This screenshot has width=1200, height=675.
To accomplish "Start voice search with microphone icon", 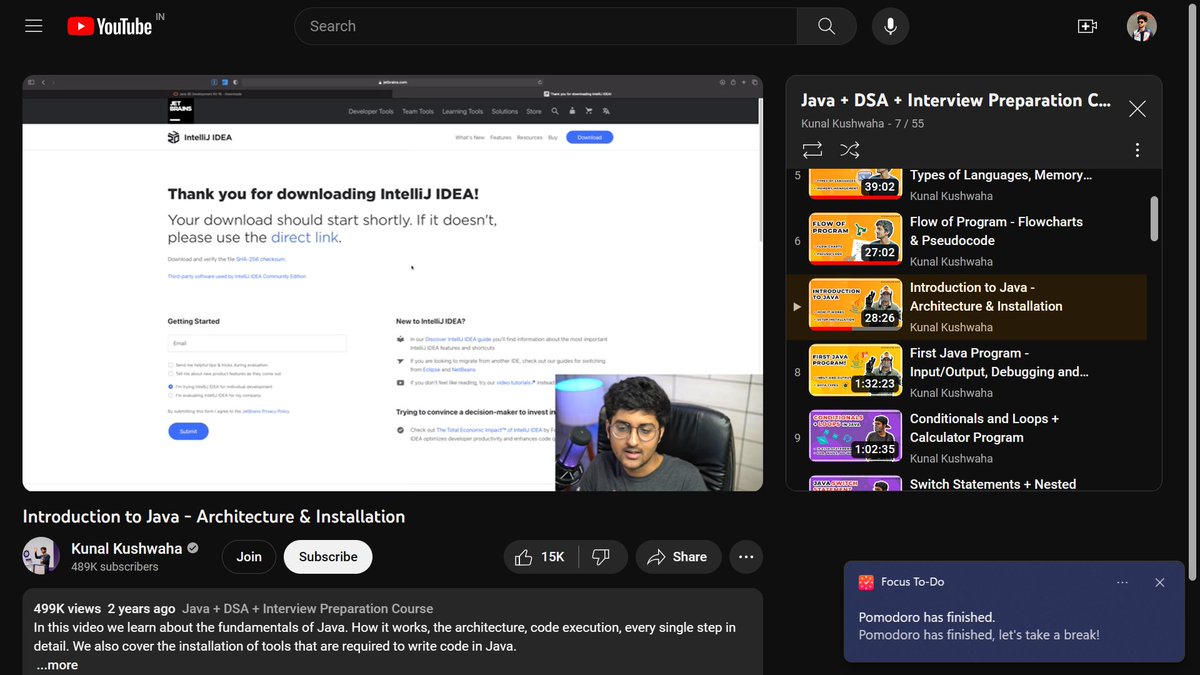I will 890,26.
